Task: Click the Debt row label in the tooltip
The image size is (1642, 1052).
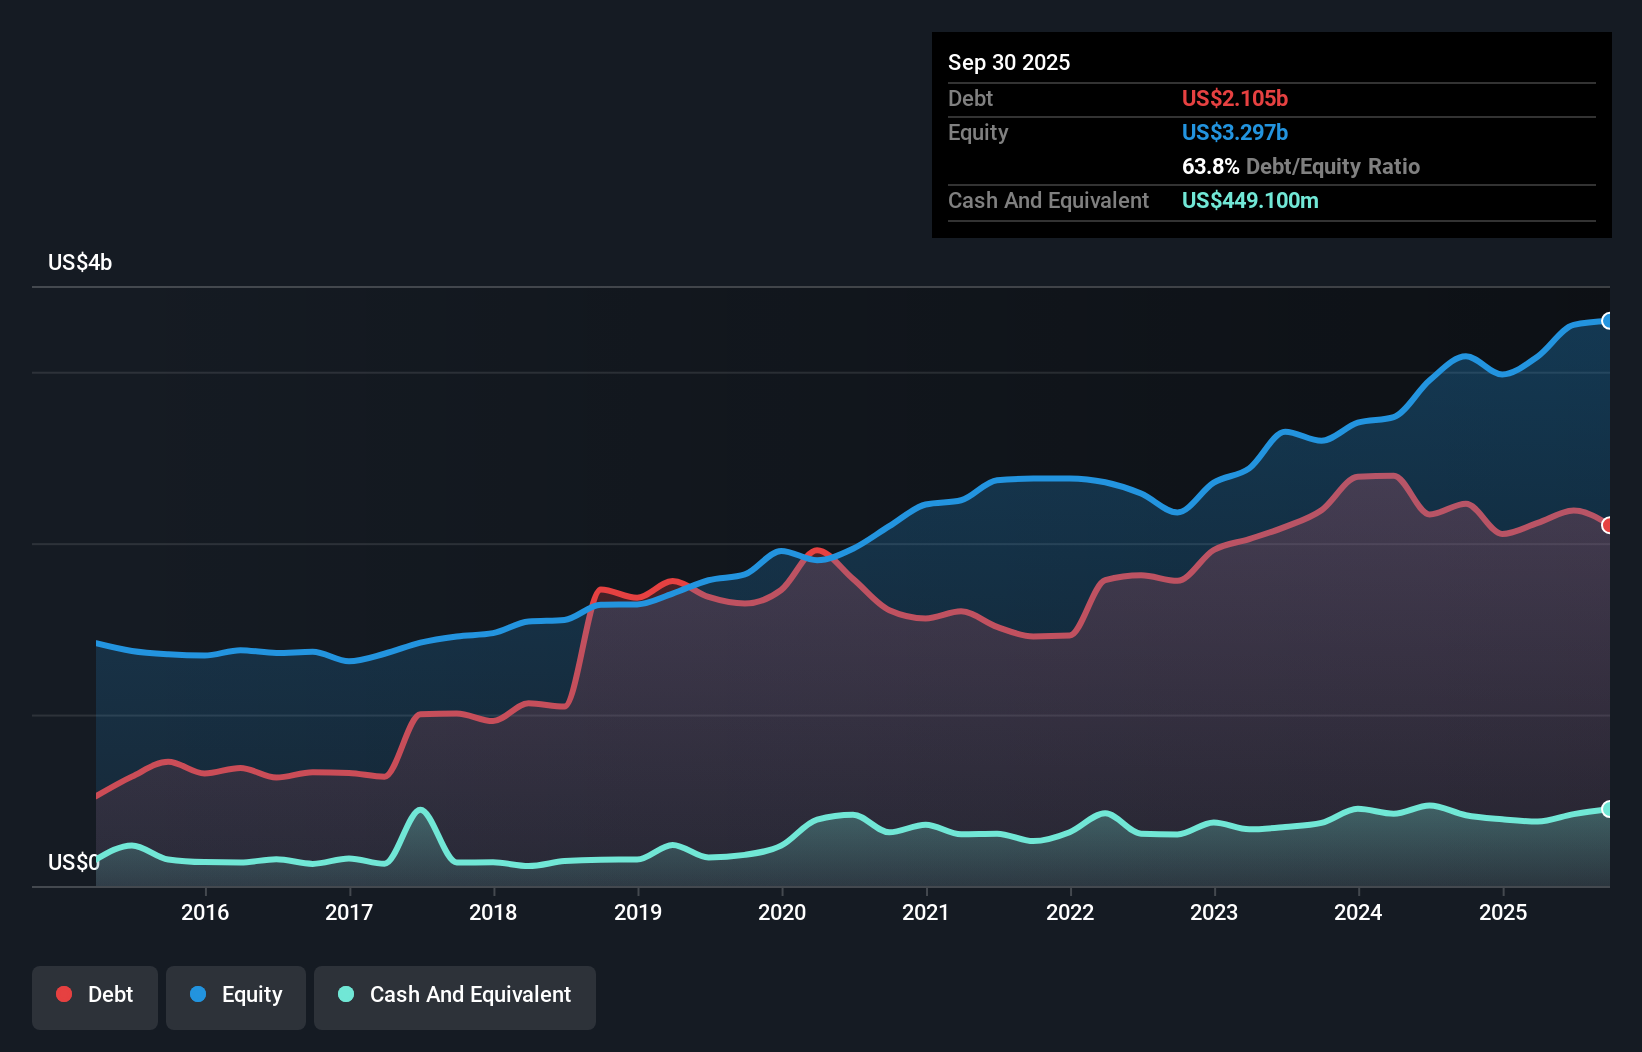Action: click(x=970, y=98)
